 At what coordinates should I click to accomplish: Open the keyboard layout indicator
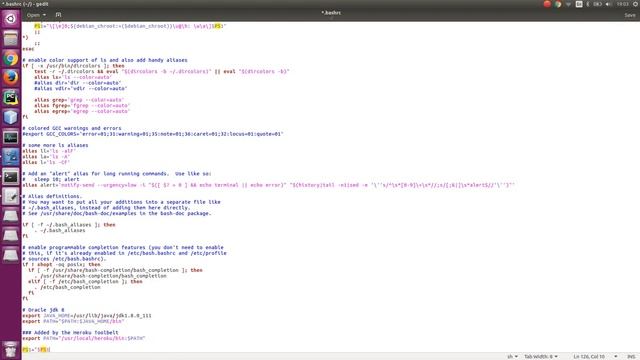click(579, 4)
